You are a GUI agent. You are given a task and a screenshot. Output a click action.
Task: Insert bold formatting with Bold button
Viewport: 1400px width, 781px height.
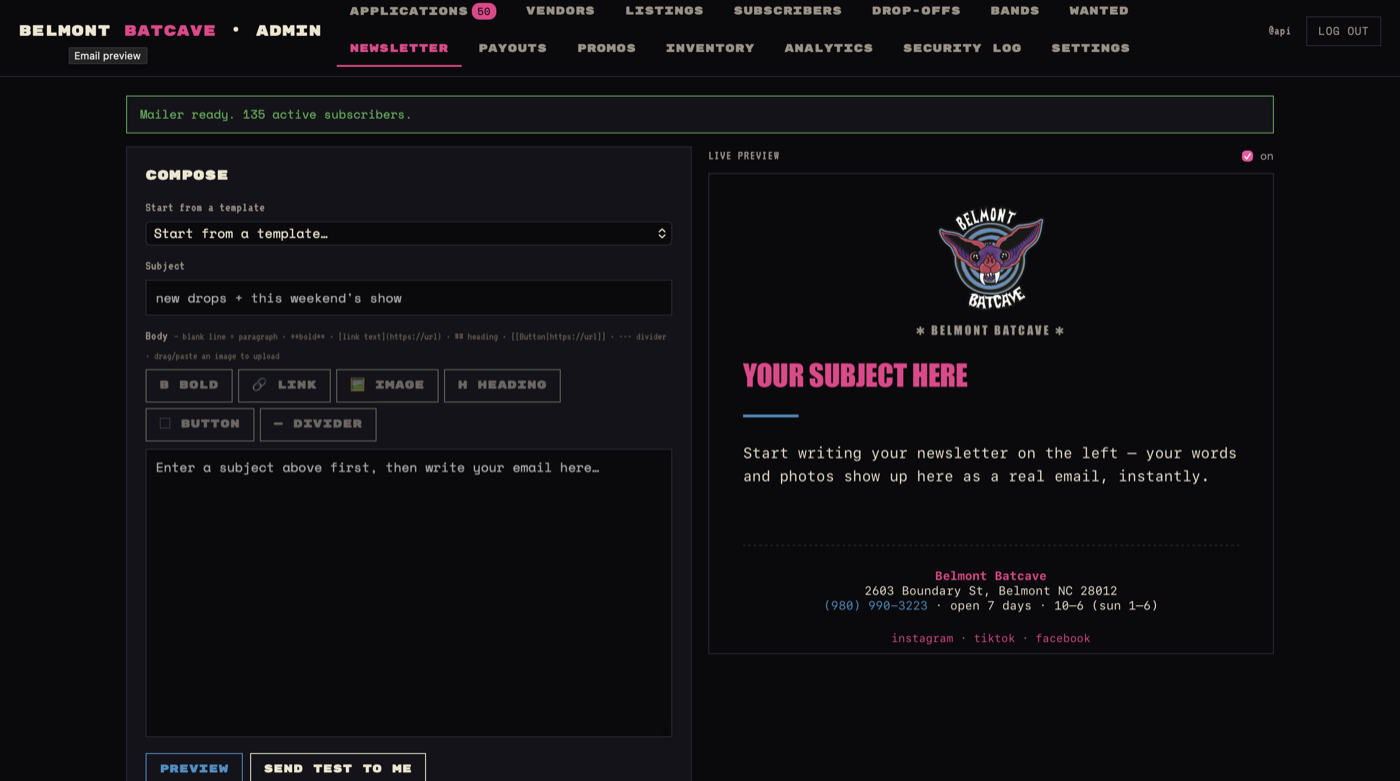189,385
